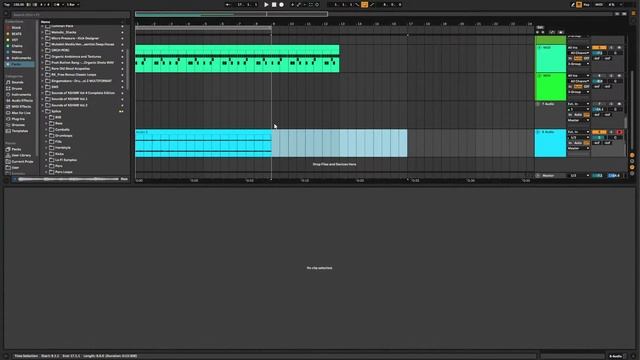The image size is (640, 360).
Task: Toggle the Follow button in transport
Action: coord(228,4)
